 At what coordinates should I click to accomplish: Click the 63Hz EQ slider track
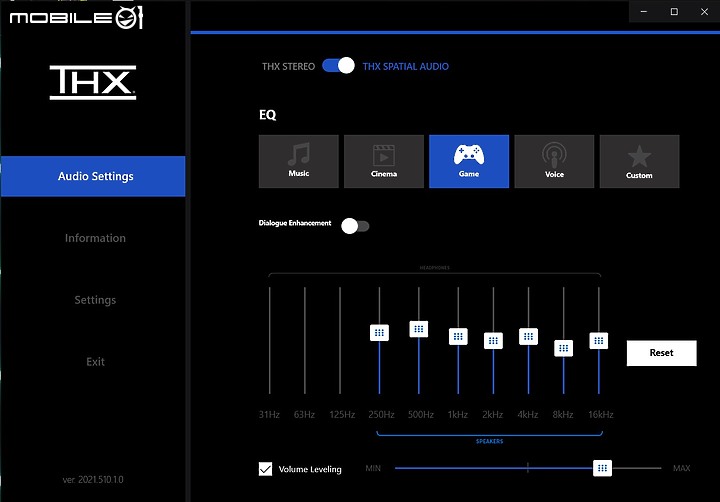click(305, 340)
